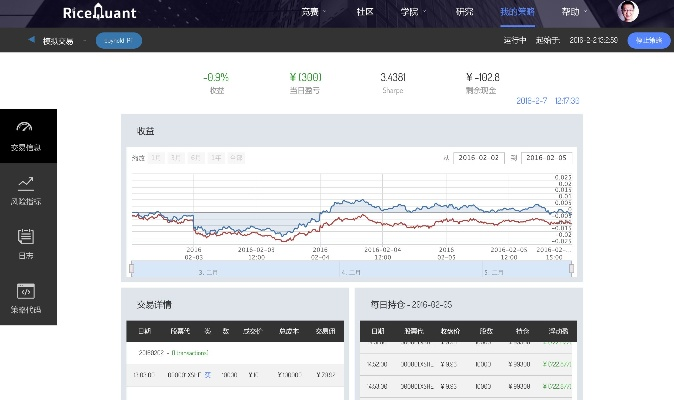Screen dimensions: 674x400
Task: Click the blue pill button beside simulation title
Action: [118, 40]
